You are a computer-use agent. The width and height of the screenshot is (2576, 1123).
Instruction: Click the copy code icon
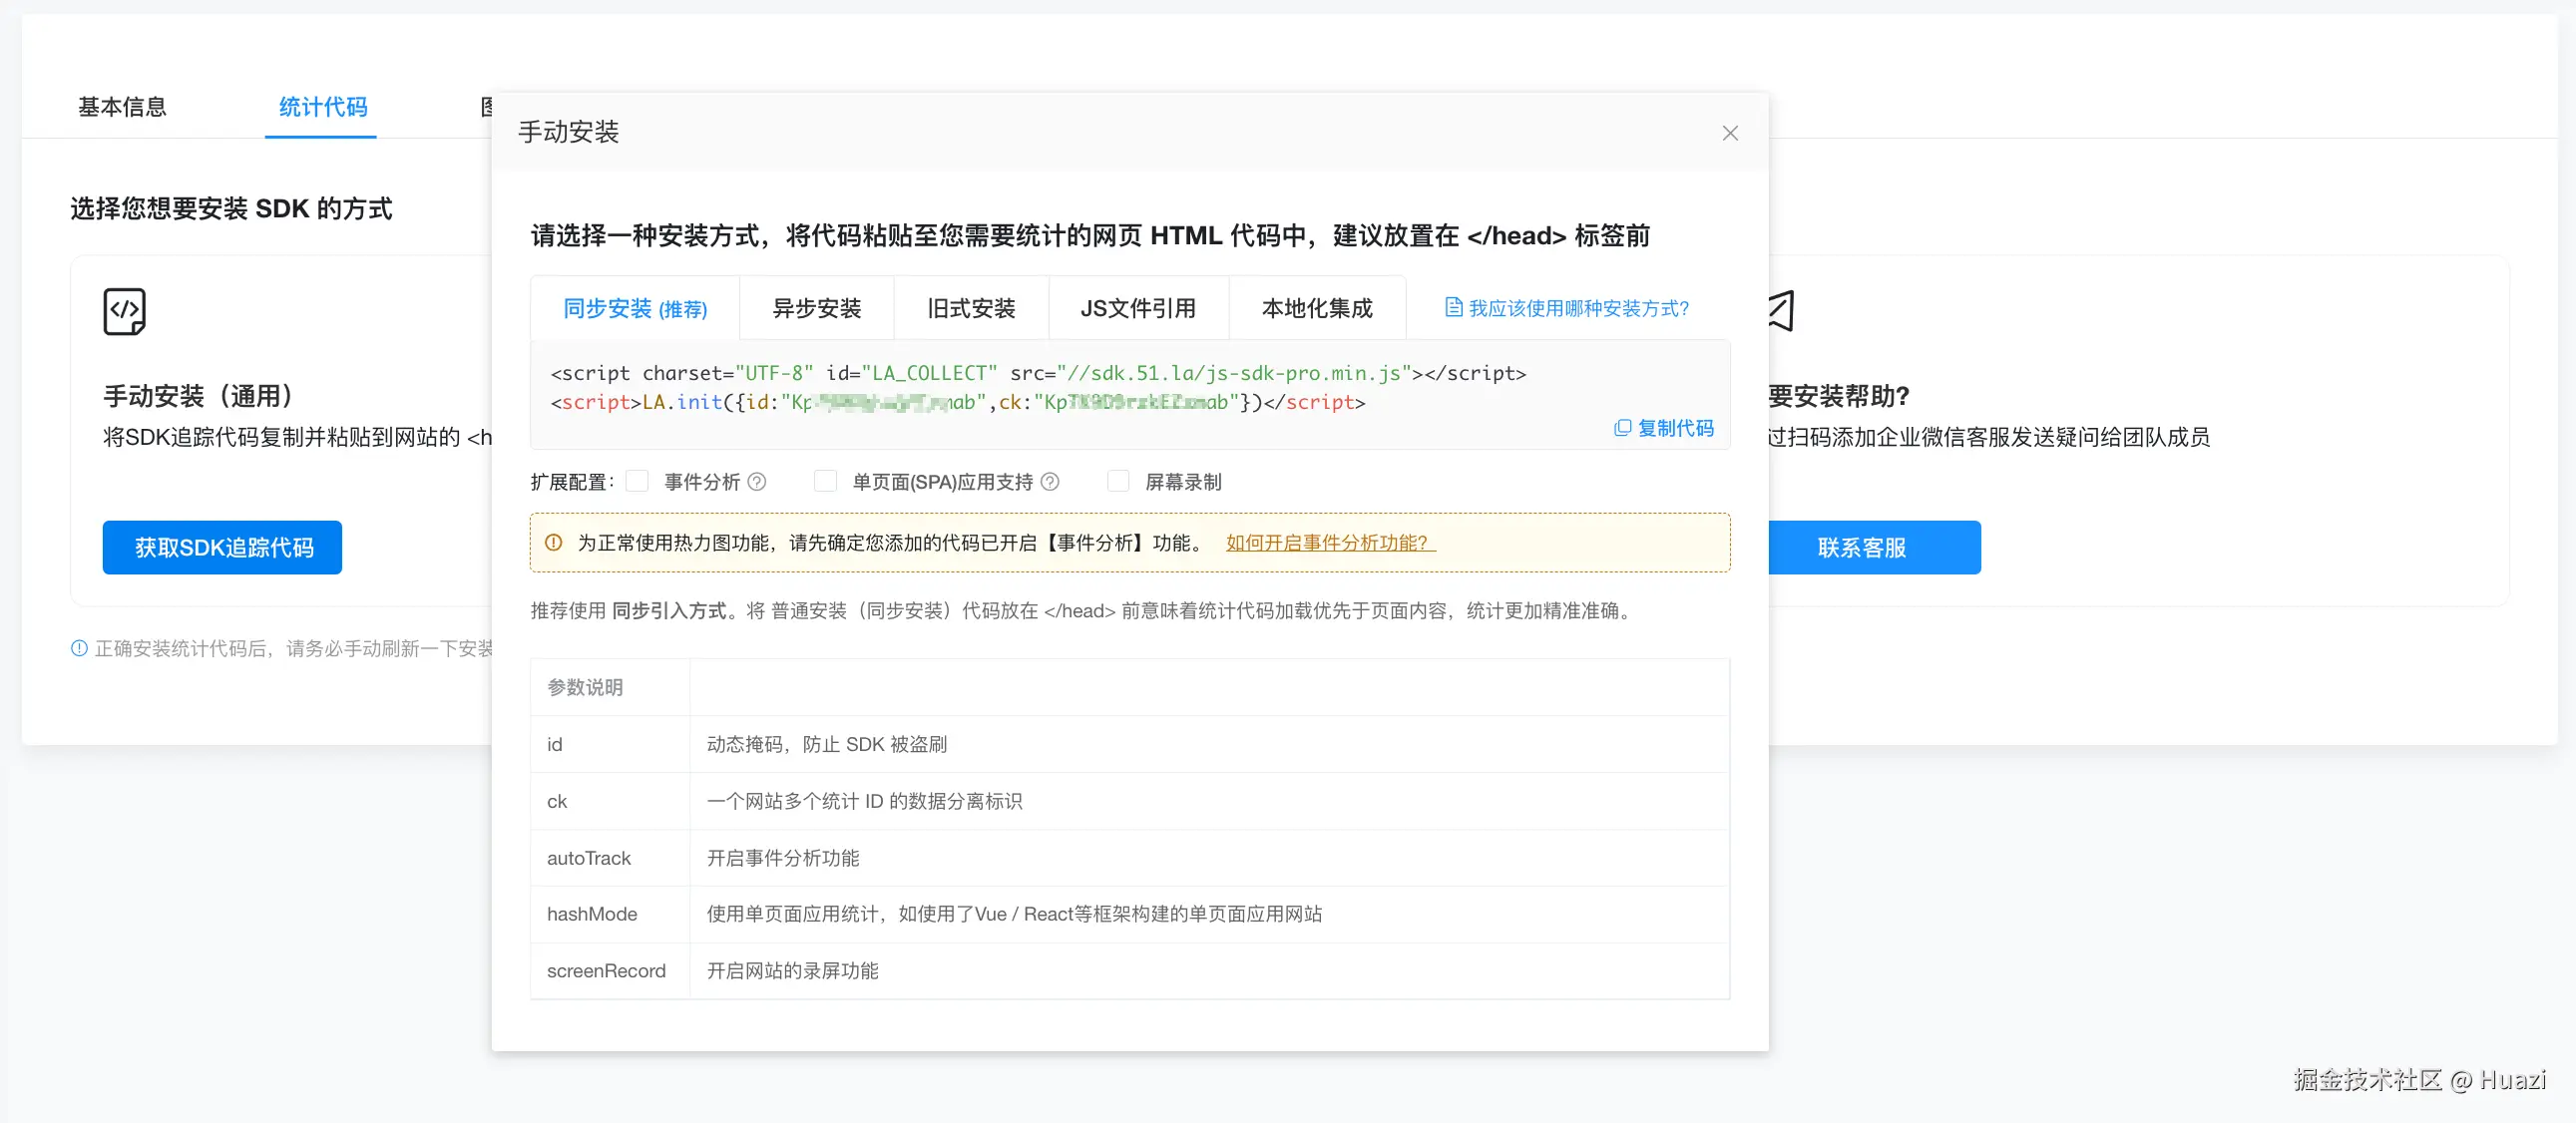[1622, 428]
